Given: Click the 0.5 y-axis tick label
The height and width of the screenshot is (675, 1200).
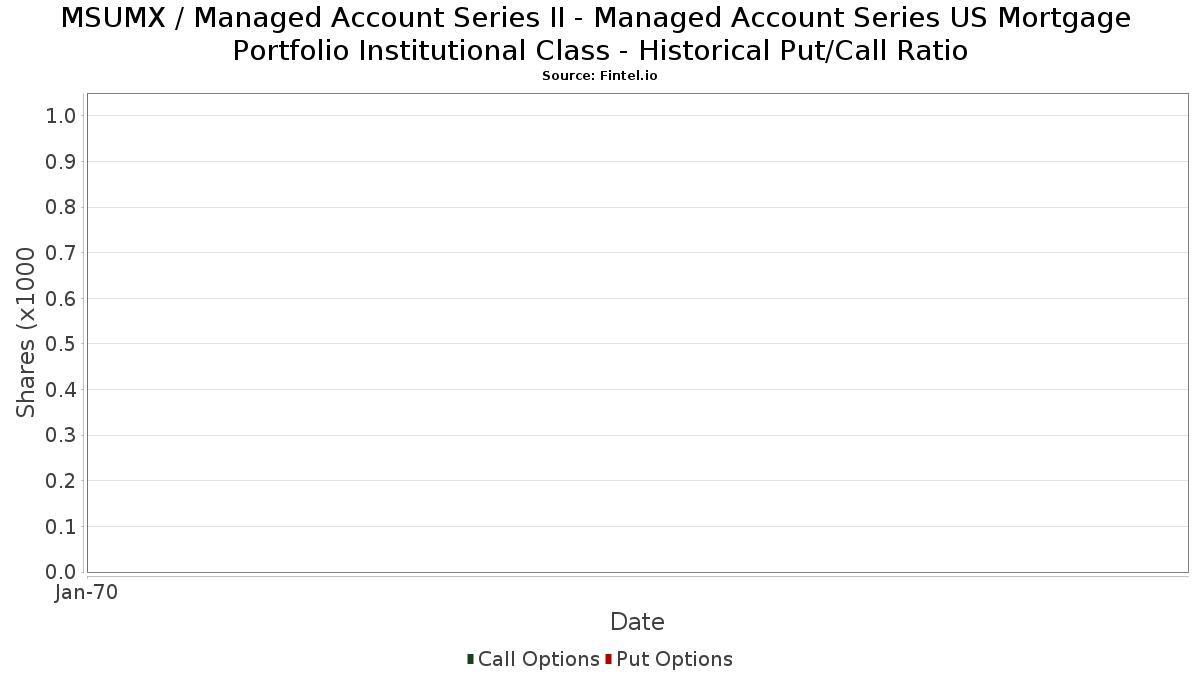Looking at the screenshot, I should coord(61,344).
